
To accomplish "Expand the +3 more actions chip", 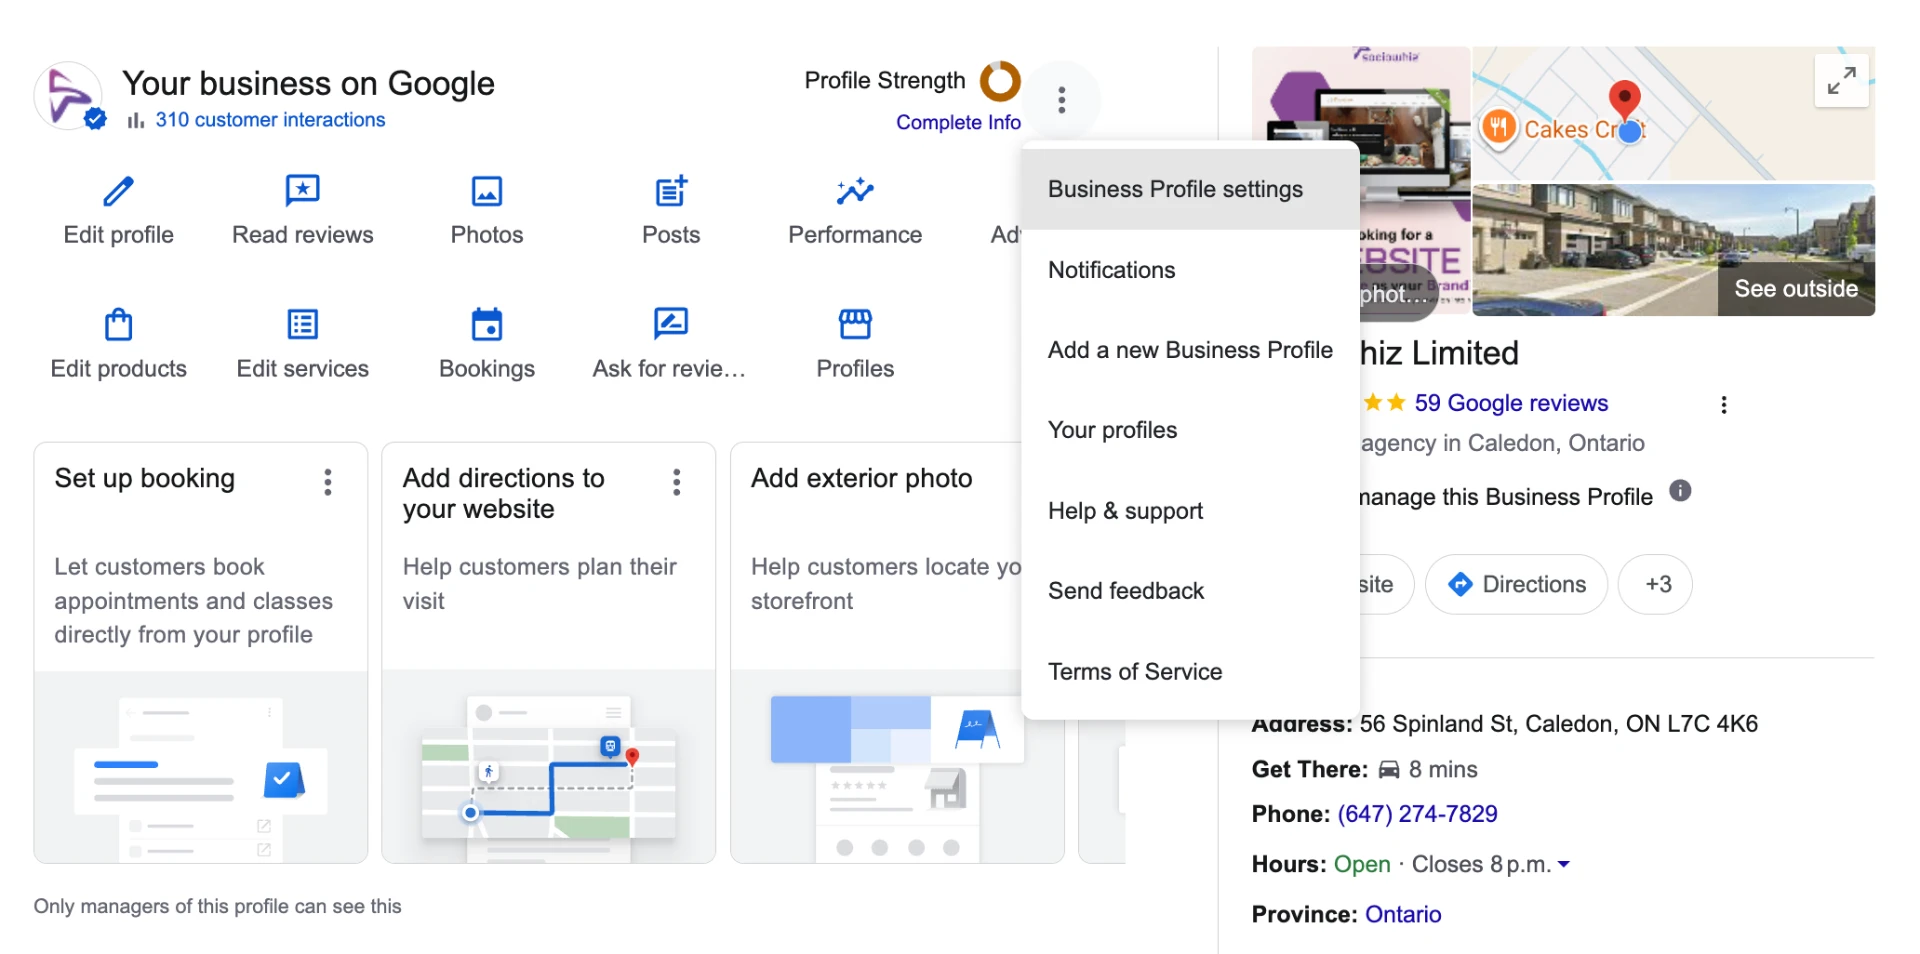I will [1655, 584].
